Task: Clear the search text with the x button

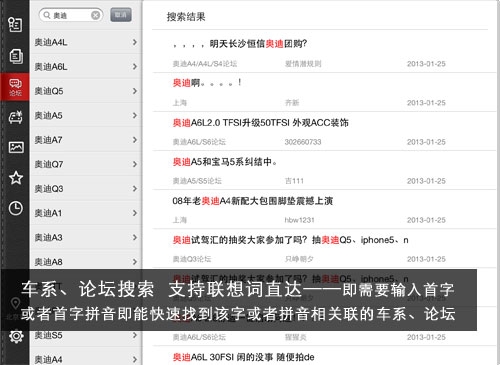Action: tap(95, 15)
